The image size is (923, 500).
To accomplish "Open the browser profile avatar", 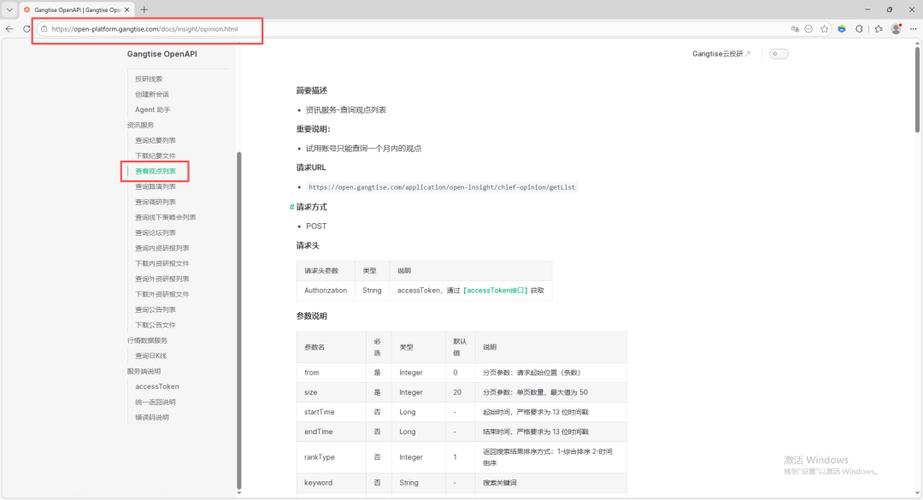I will coord(897,29).
